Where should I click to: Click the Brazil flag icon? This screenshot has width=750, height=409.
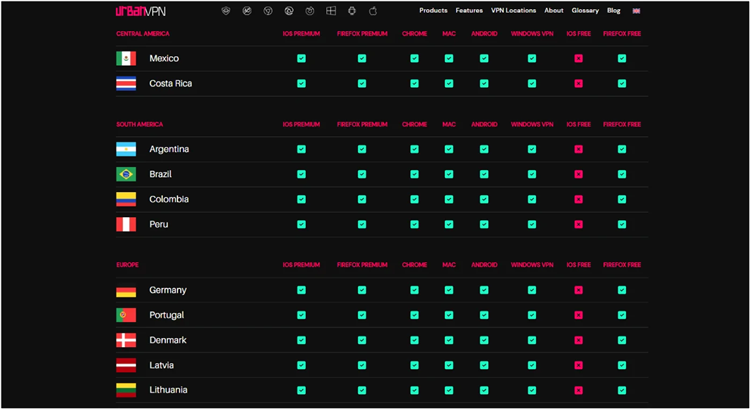126,174
